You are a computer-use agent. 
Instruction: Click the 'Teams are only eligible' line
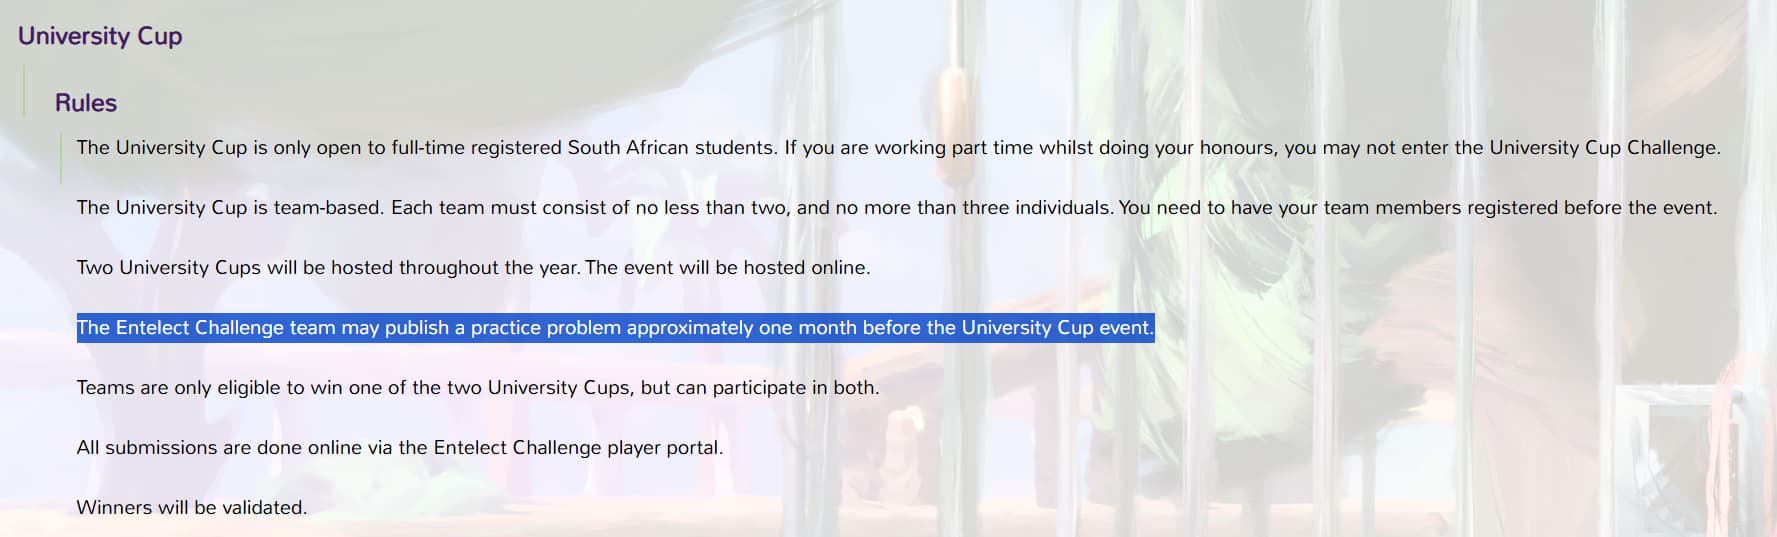coord(478,388)
